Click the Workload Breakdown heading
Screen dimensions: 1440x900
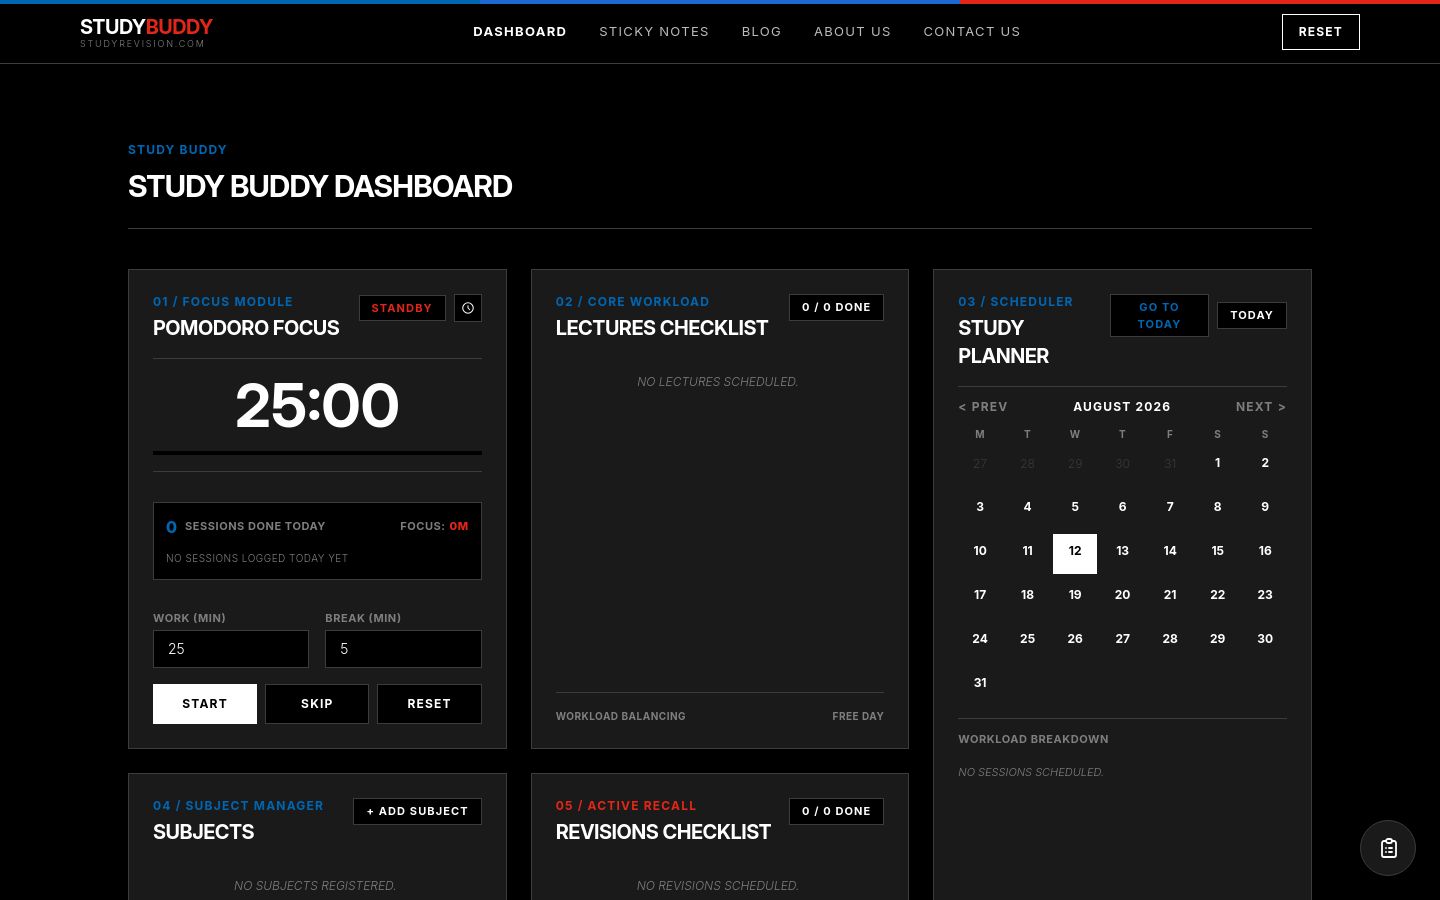pyautogui.click(x=1033, y=739)
